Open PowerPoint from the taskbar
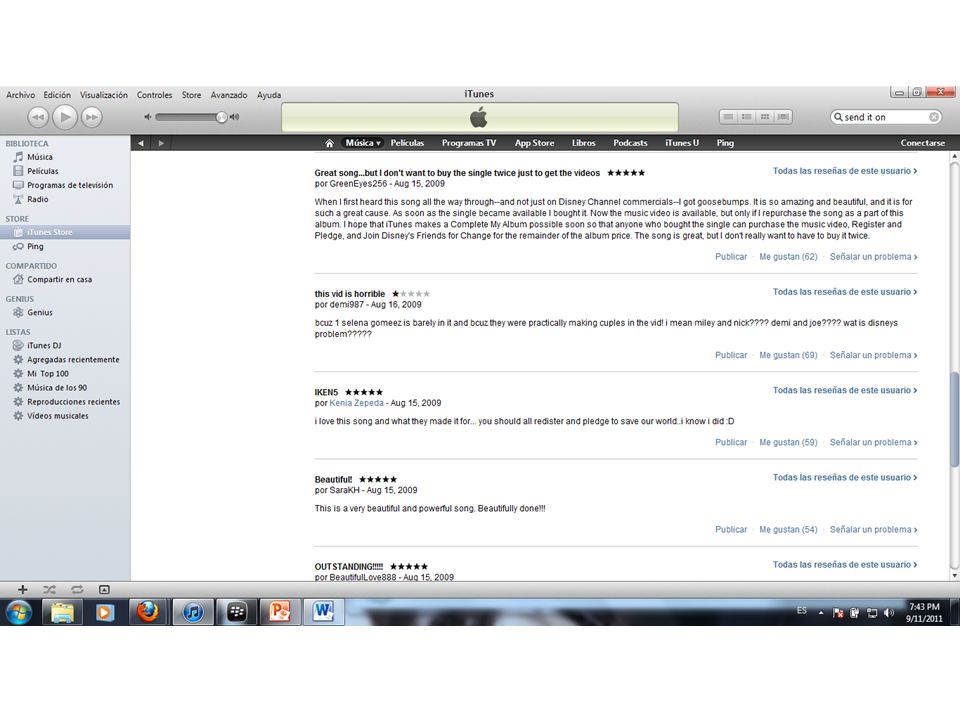960x720 pixels. (279, 612)
